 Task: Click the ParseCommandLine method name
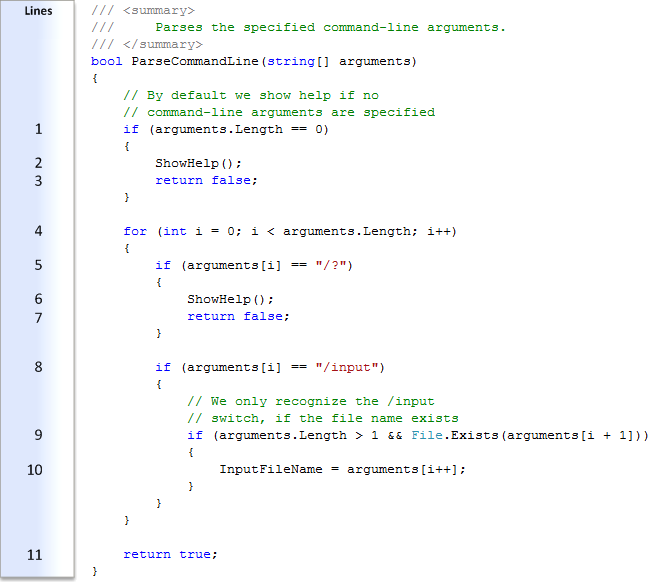[195, 62]
